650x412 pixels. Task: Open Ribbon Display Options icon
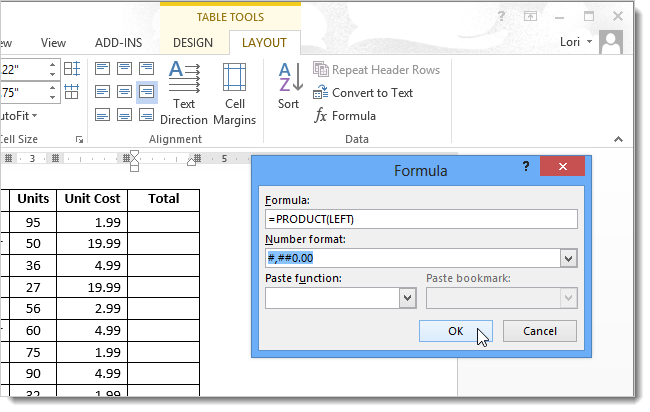click(530, 17)
